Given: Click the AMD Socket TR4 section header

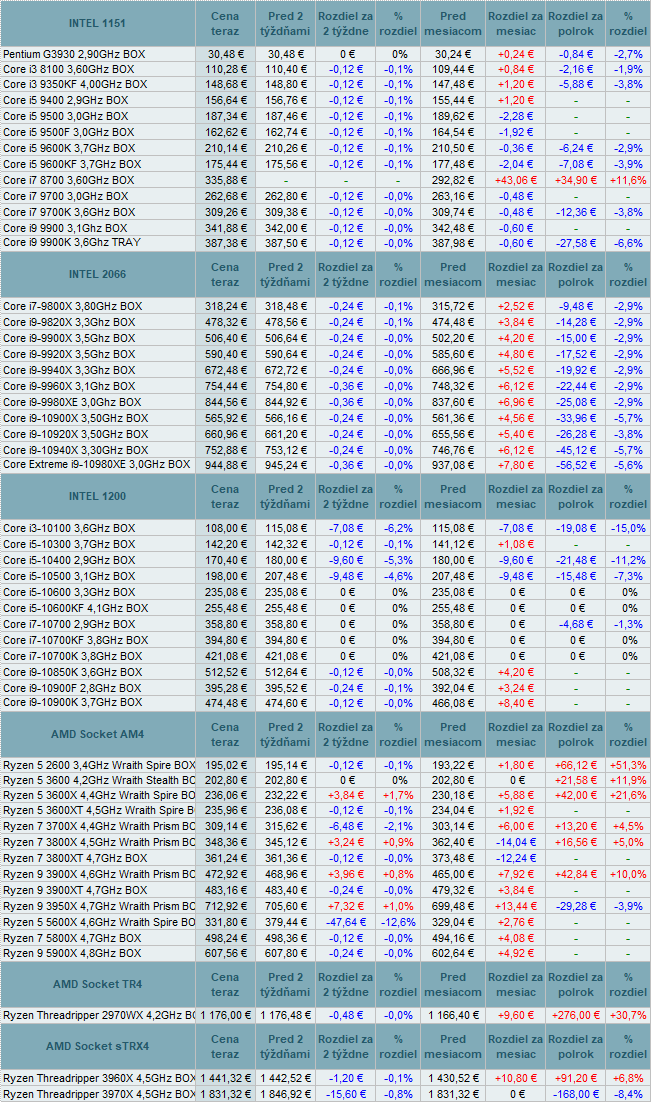Looking at the screenshot, I should point(97,984).
